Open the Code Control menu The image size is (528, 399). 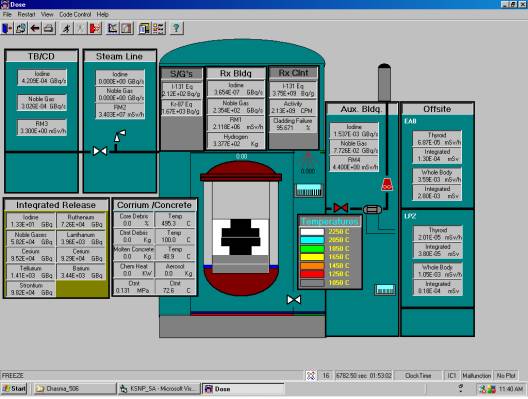coord(75,14)
